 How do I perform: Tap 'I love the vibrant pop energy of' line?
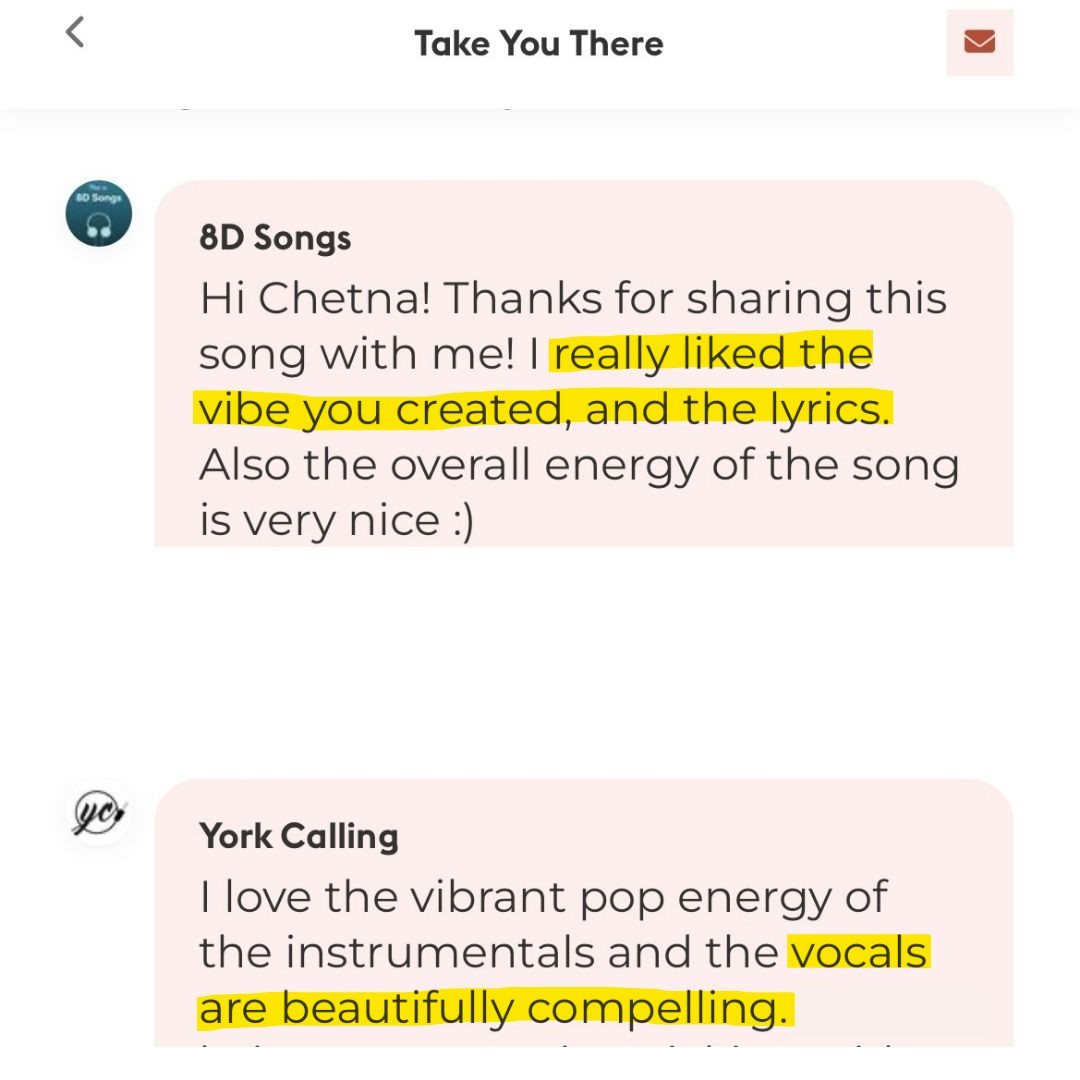click(543, 897)
